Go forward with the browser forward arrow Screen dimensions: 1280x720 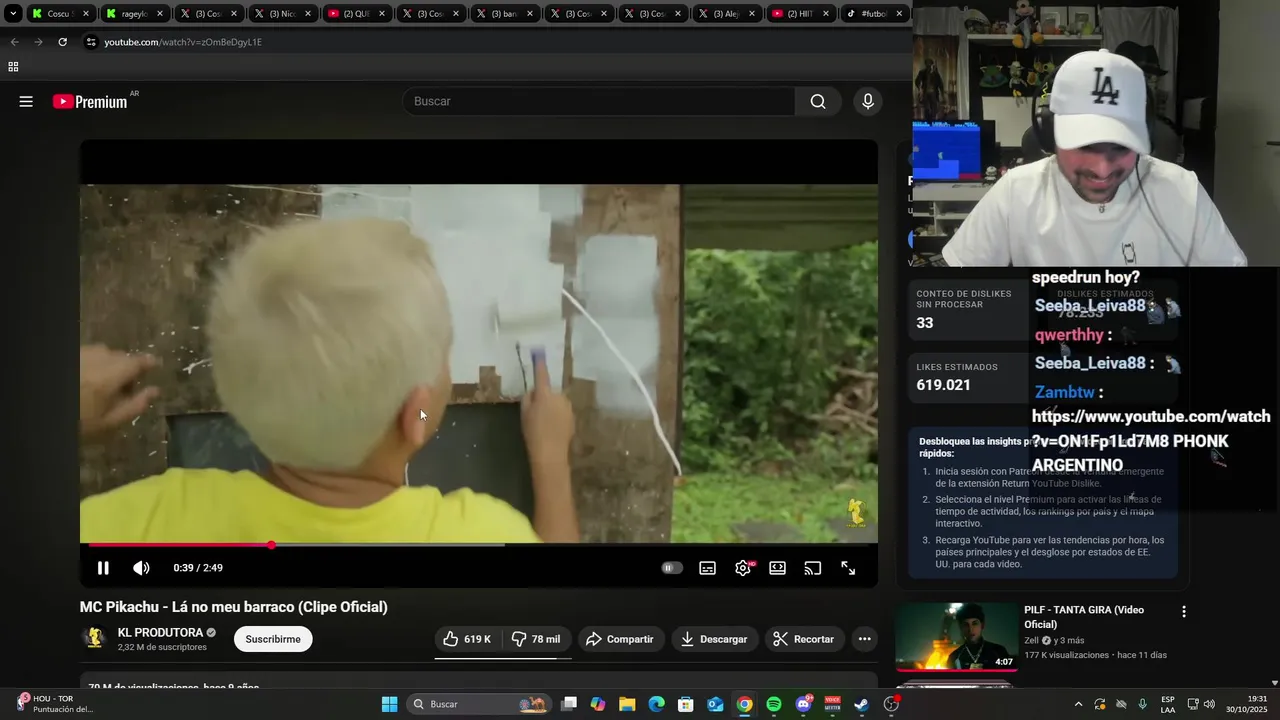coord(38,42)
